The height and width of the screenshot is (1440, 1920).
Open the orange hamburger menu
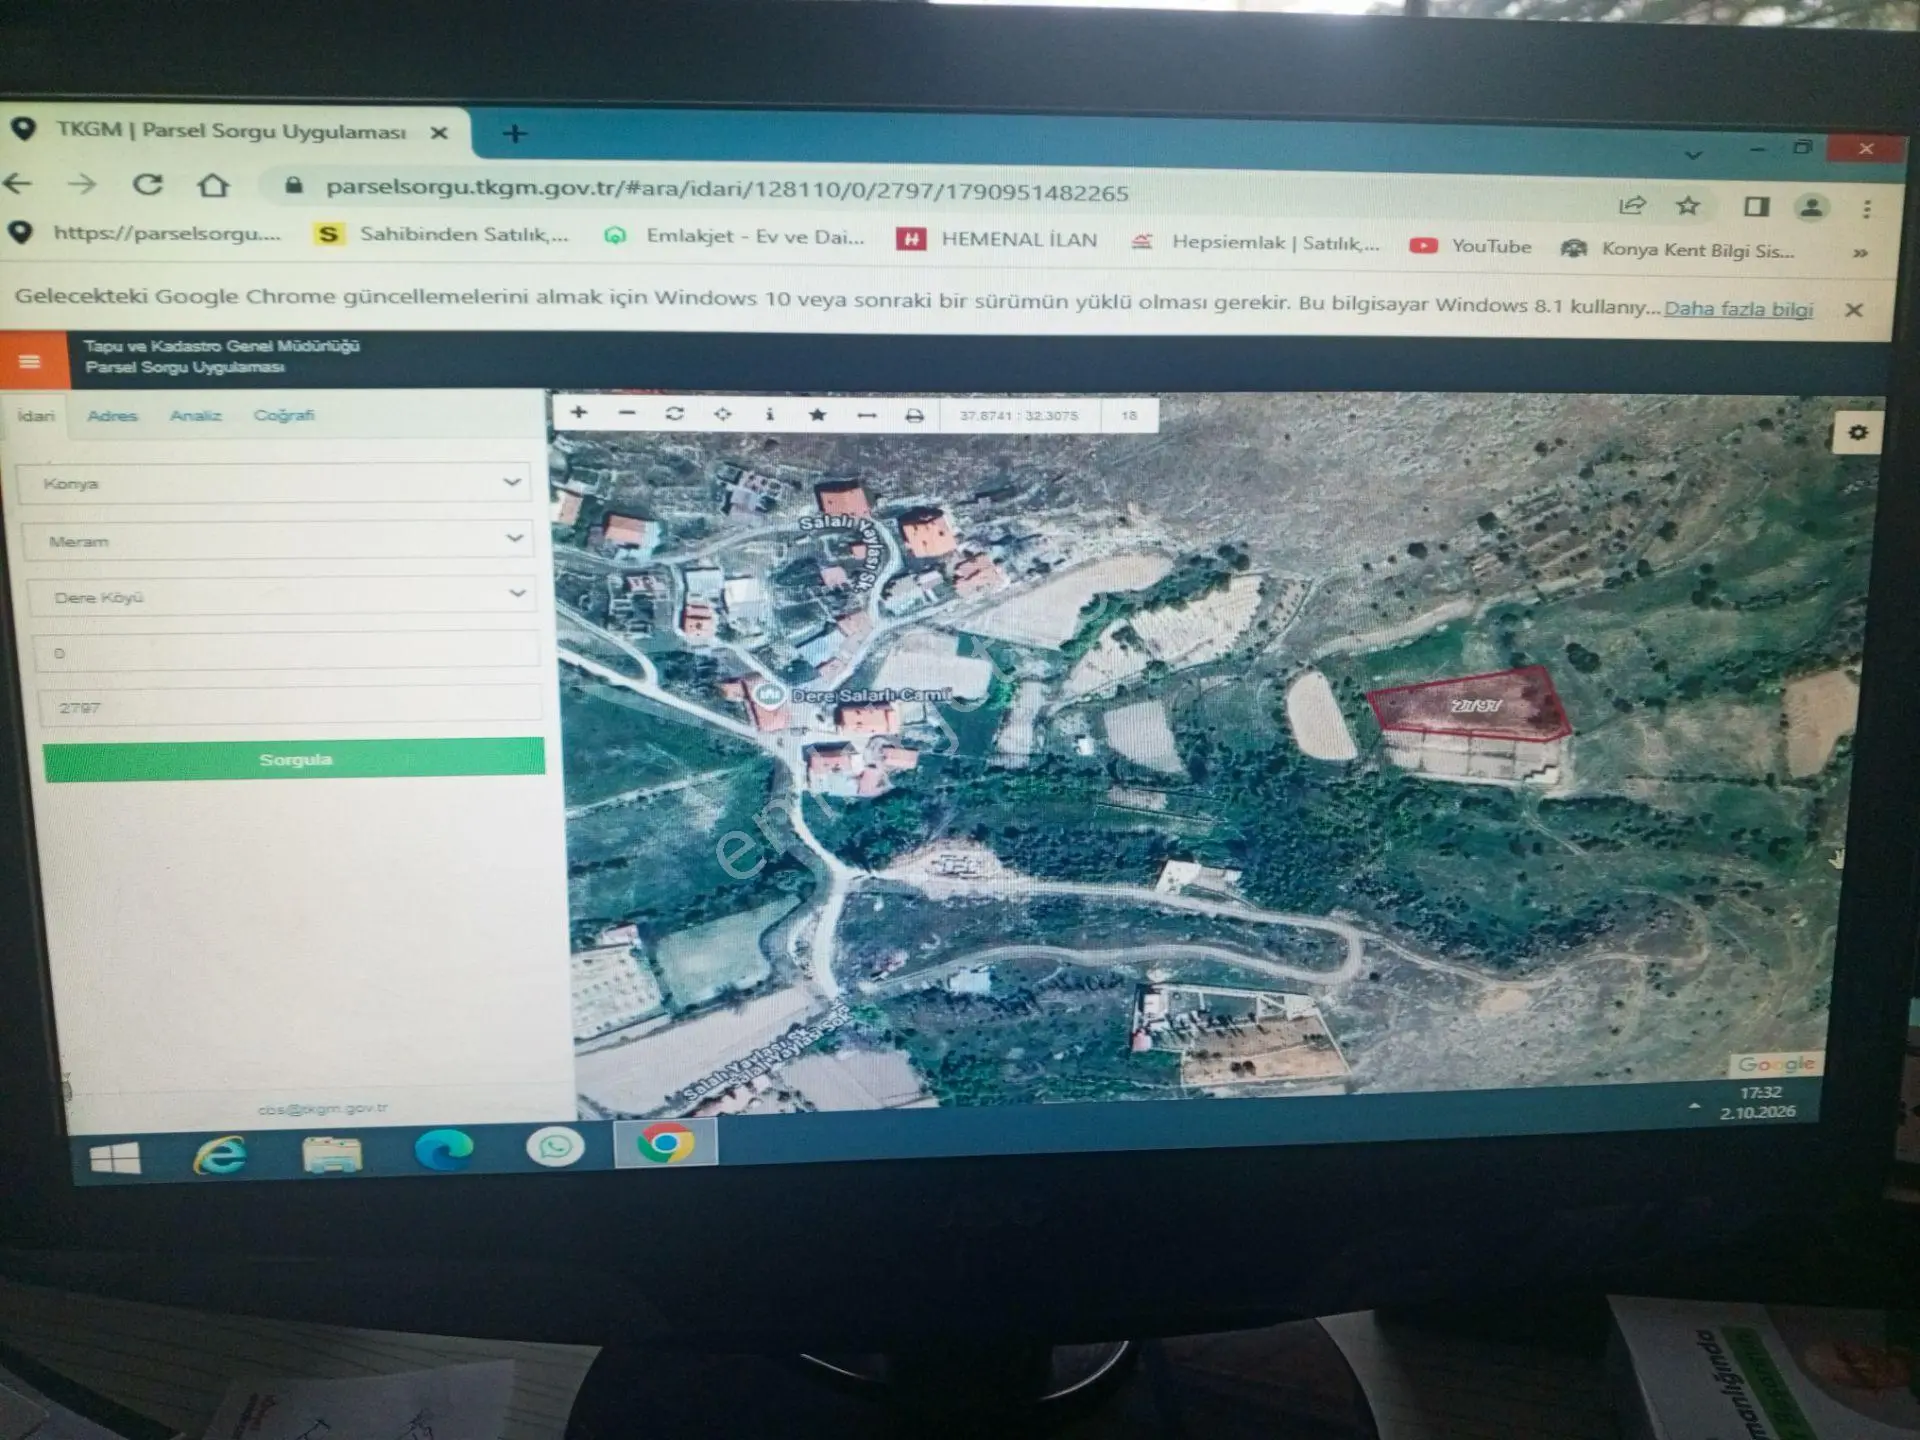pyautogui.click(x=30, y=360)
